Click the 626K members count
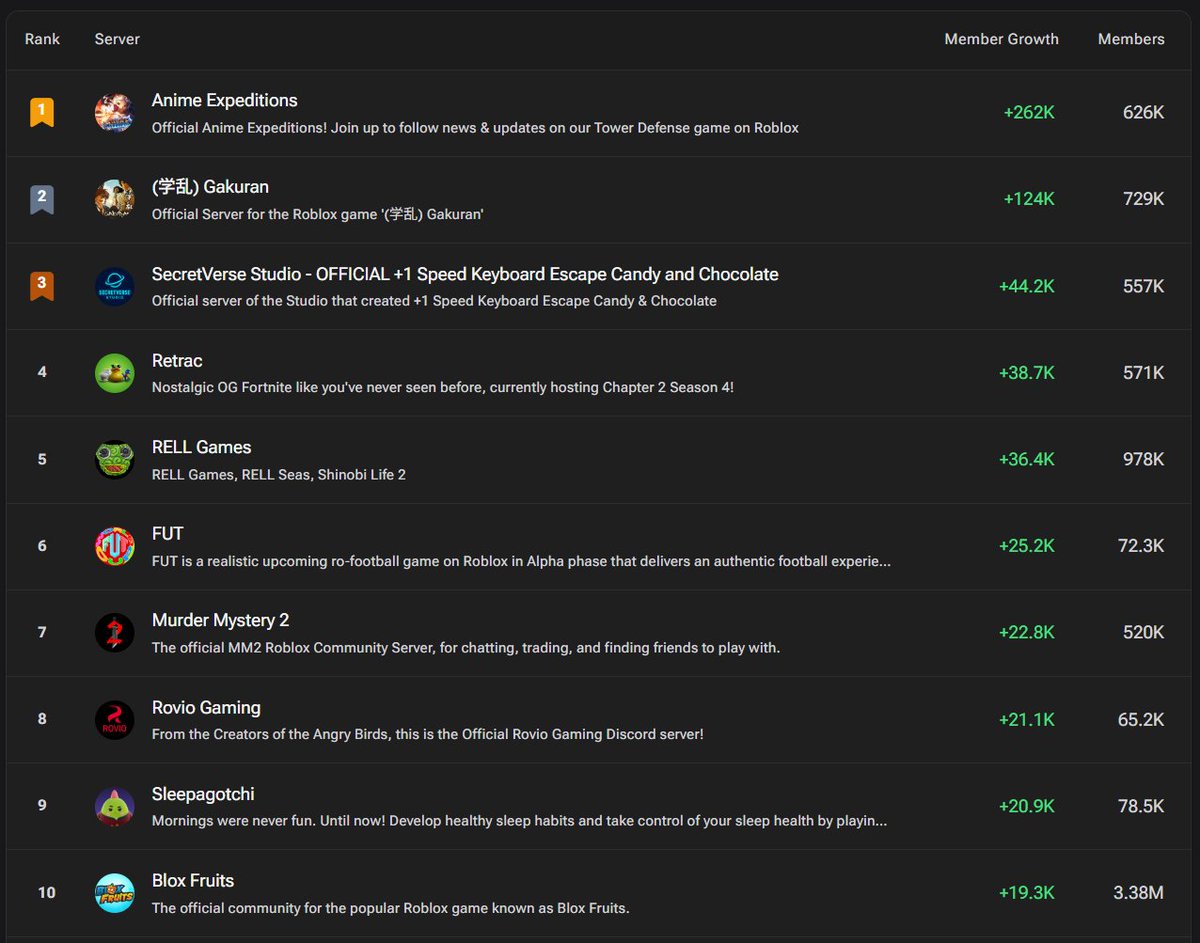 (x=1144, y=113)
